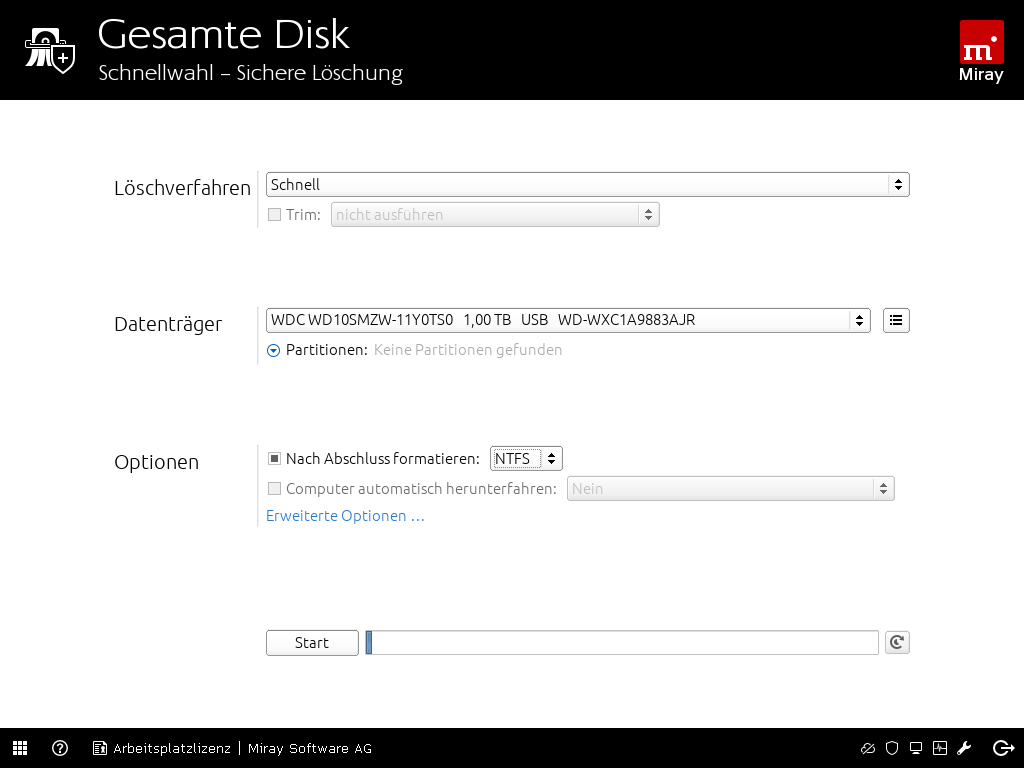Screen dimensions: 1024x768
Task: Click the shield icon in status bar
Action: coord(892,748)
